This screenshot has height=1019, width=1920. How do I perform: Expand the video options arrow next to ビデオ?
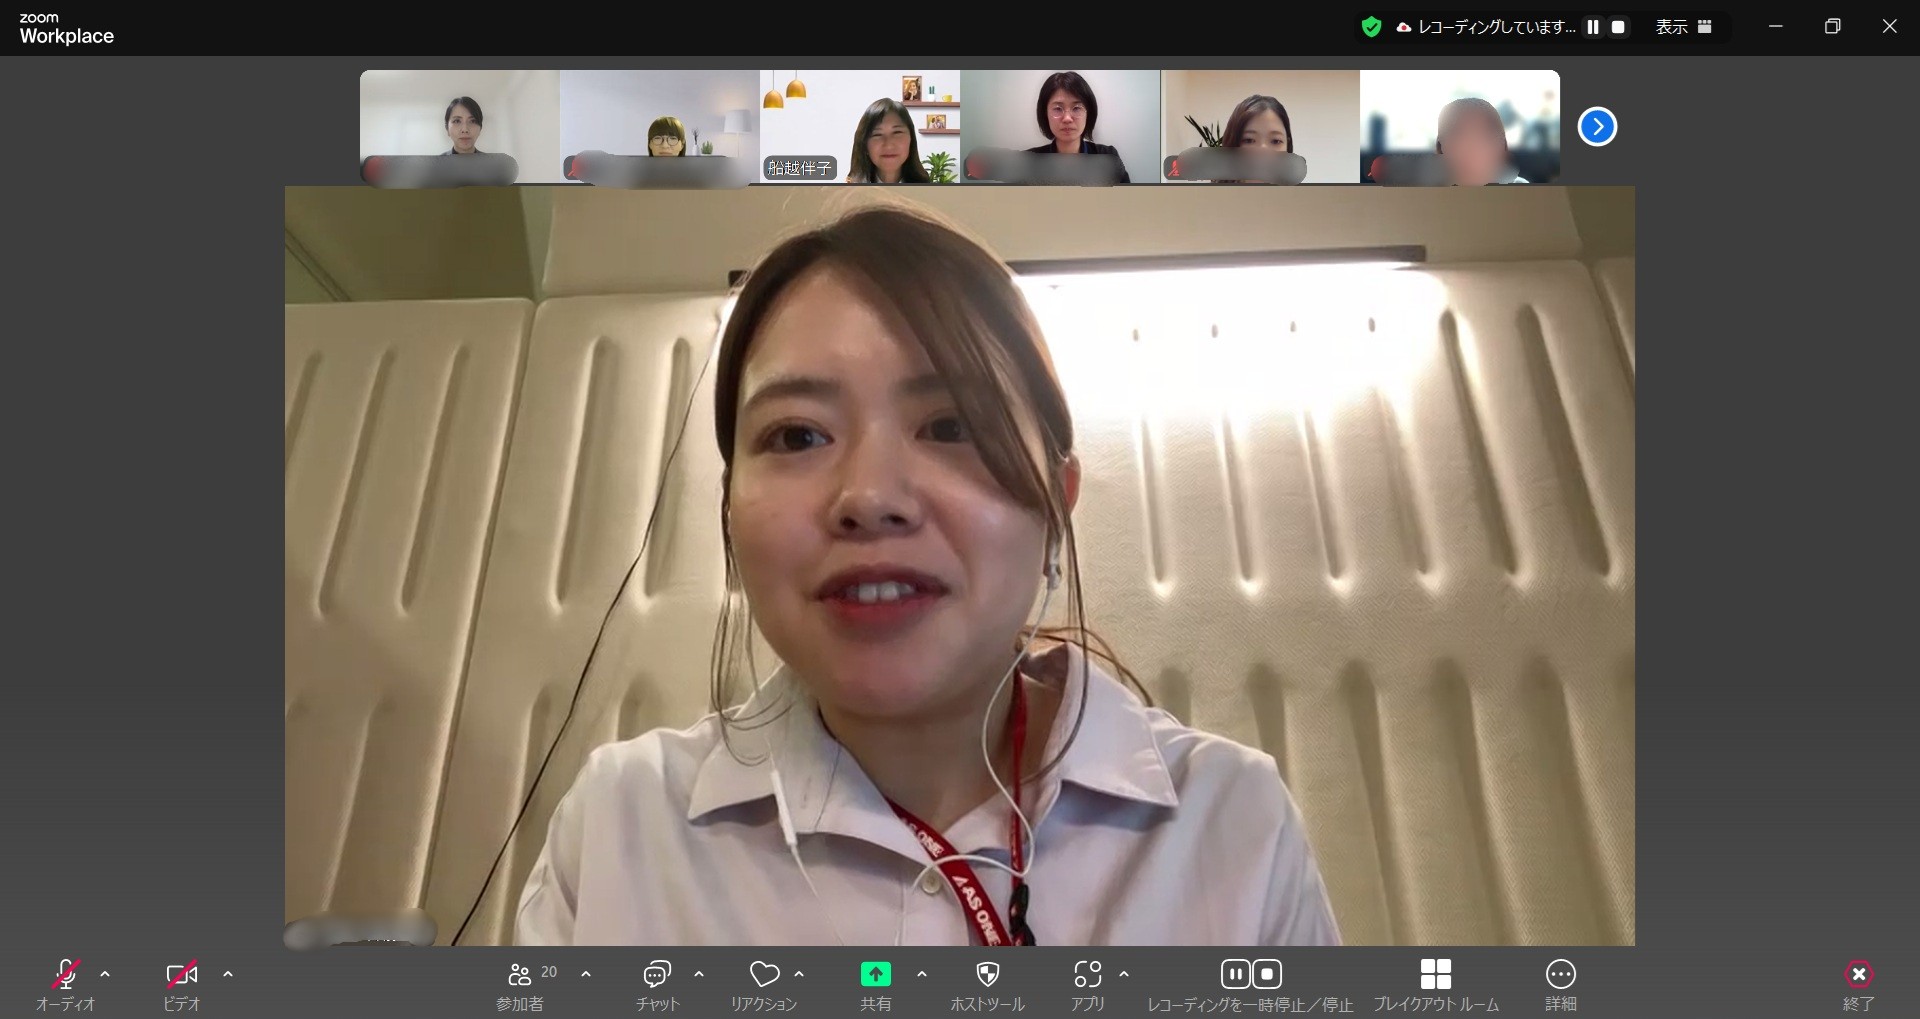tap(228, 974)
